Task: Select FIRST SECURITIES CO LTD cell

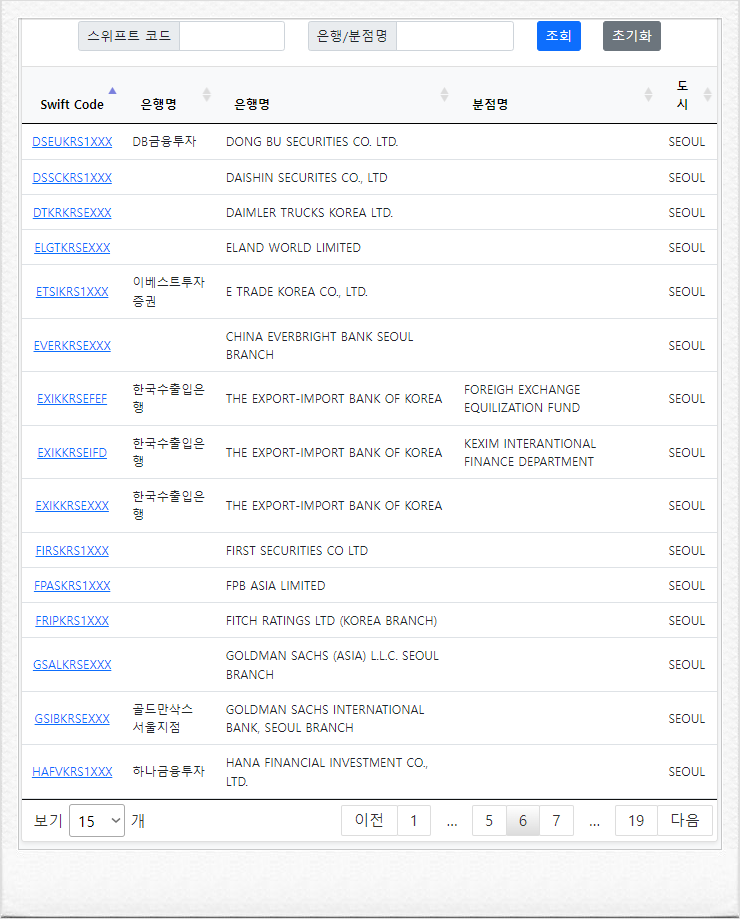Action: (297, 551)
